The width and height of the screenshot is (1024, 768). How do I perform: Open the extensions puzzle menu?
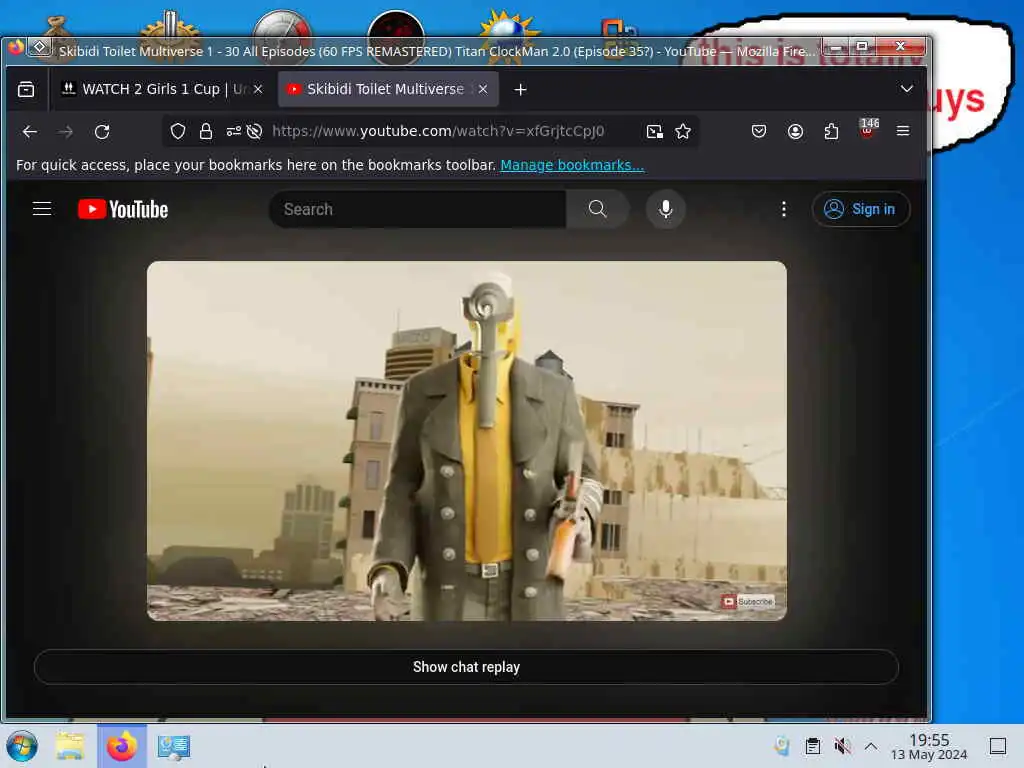pos(831,131)
